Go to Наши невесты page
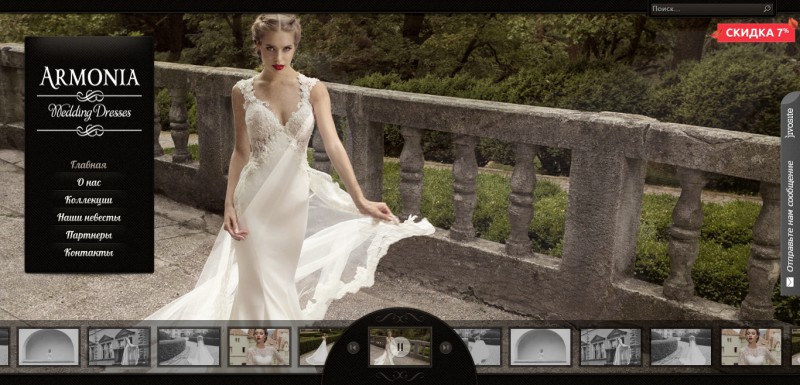Viewport: 800px width, 385px height. [89, 217]
